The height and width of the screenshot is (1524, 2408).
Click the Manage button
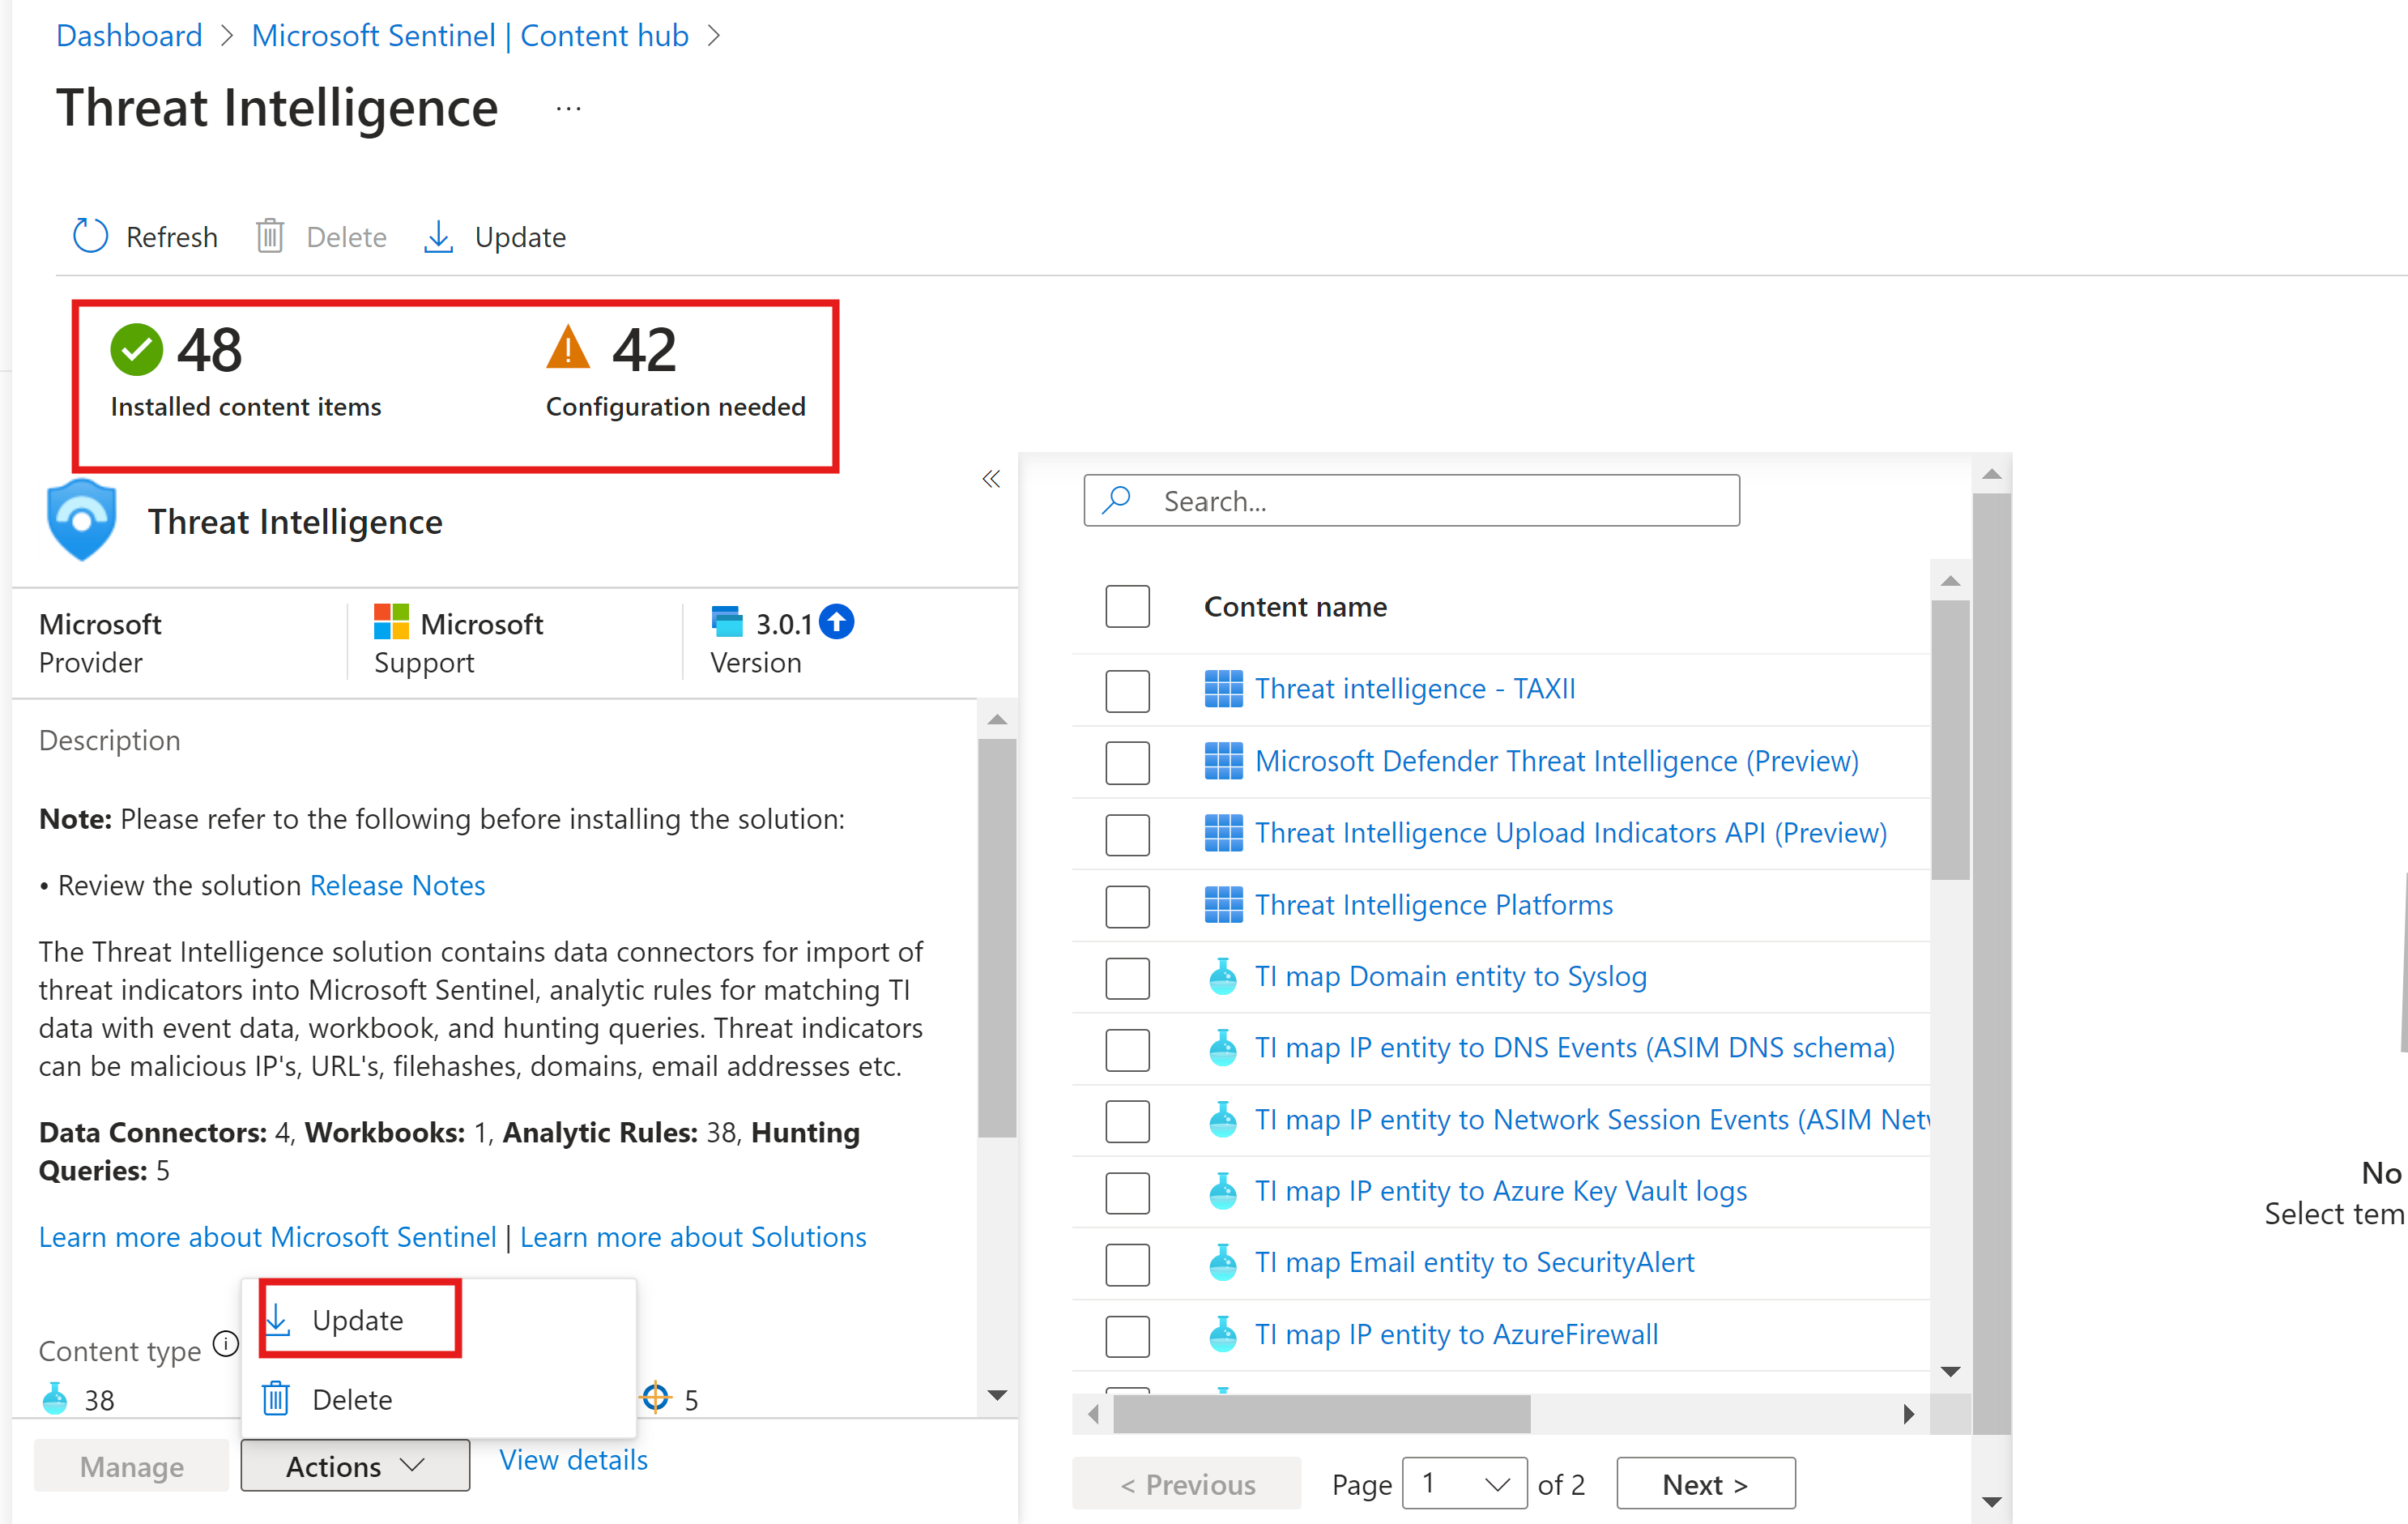tap(132, 1466)
